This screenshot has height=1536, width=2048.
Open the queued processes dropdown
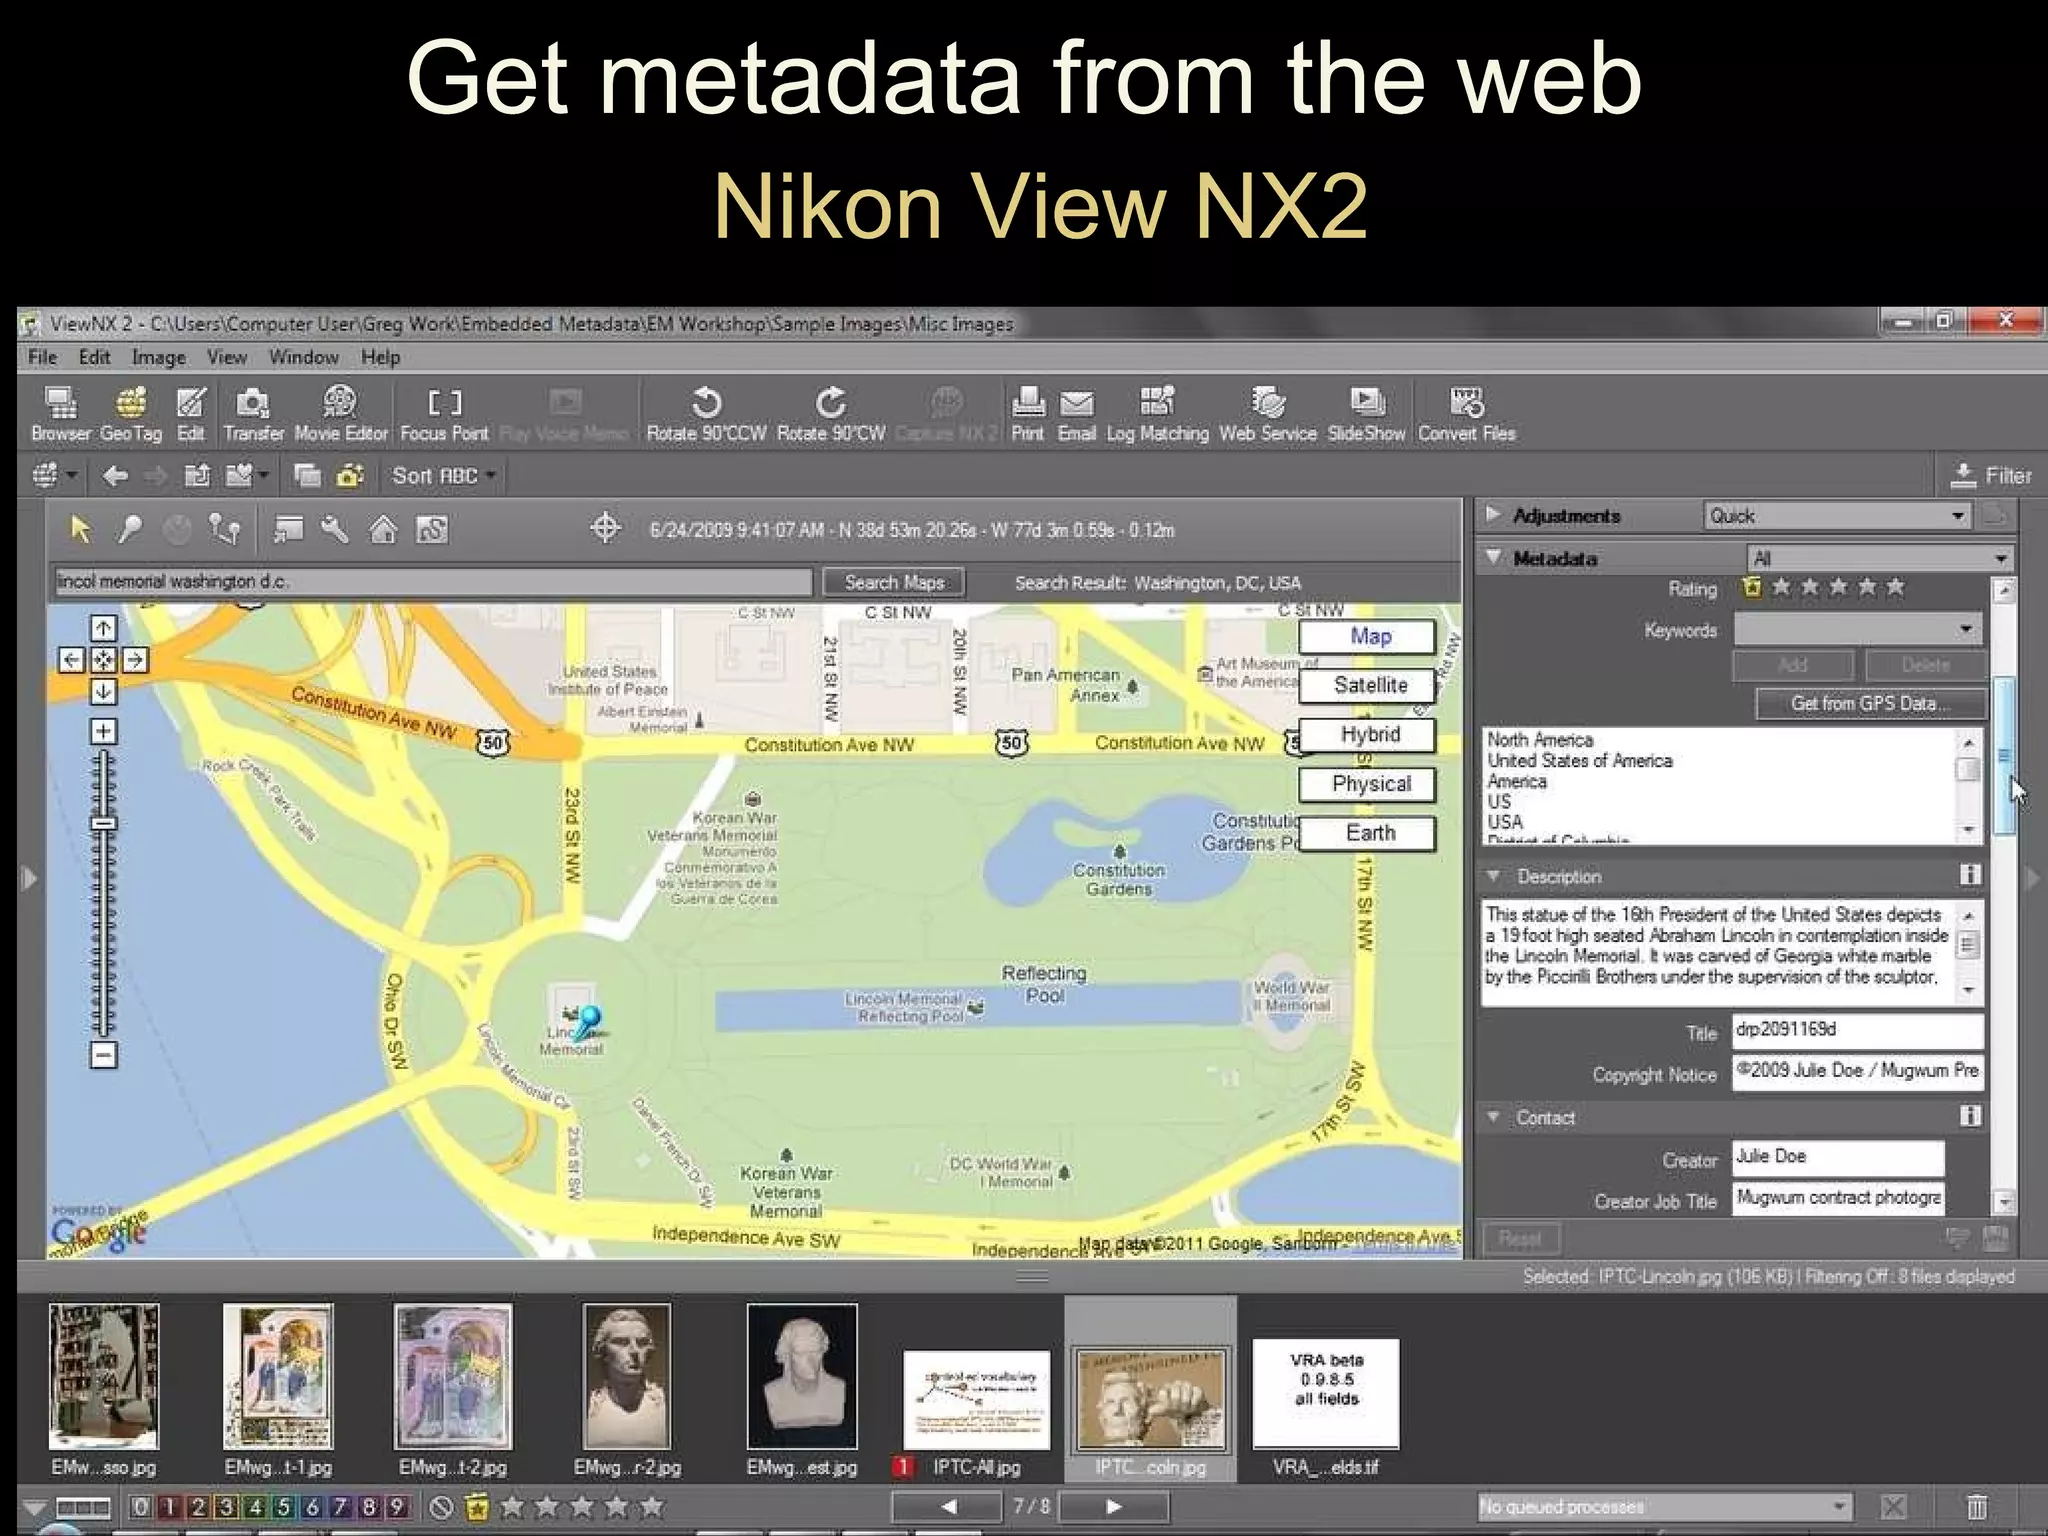coord(1665,1506)
